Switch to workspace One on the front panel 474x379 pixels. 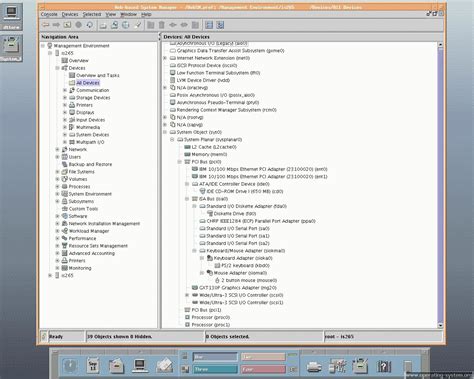coord(215,357)
